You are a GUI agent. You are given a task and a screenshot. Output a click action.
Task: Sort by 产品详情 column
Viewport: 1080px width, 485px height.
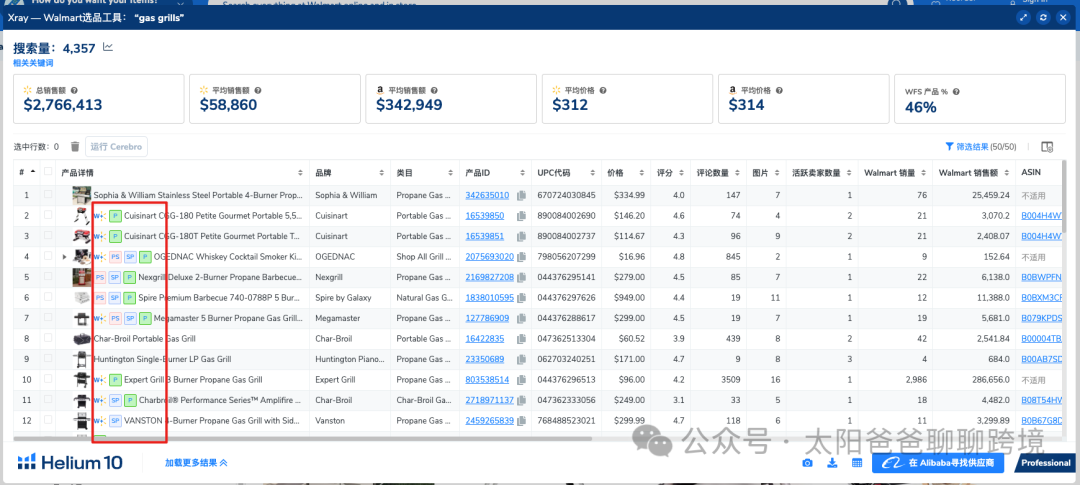tap(300, 172)
